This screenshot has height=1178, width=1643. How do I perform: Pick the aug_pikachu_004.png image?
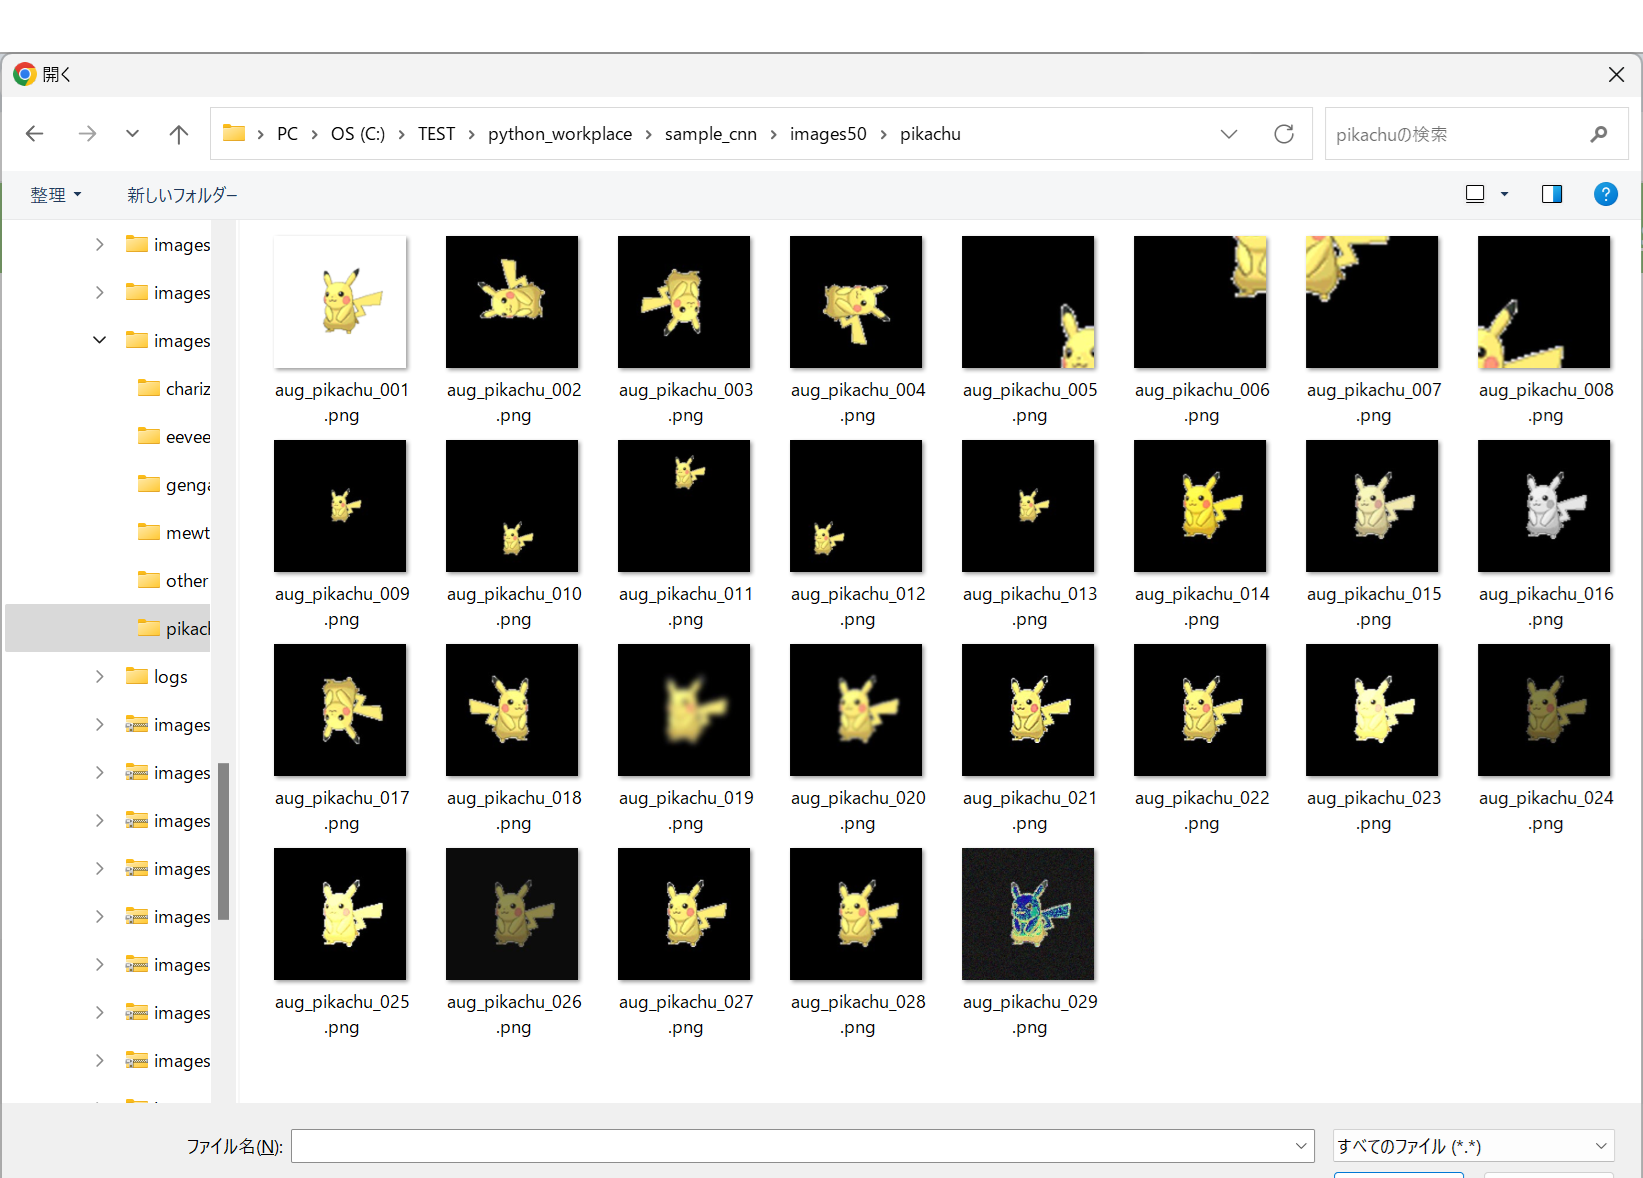pyautogui.click(x=856, y=302)
